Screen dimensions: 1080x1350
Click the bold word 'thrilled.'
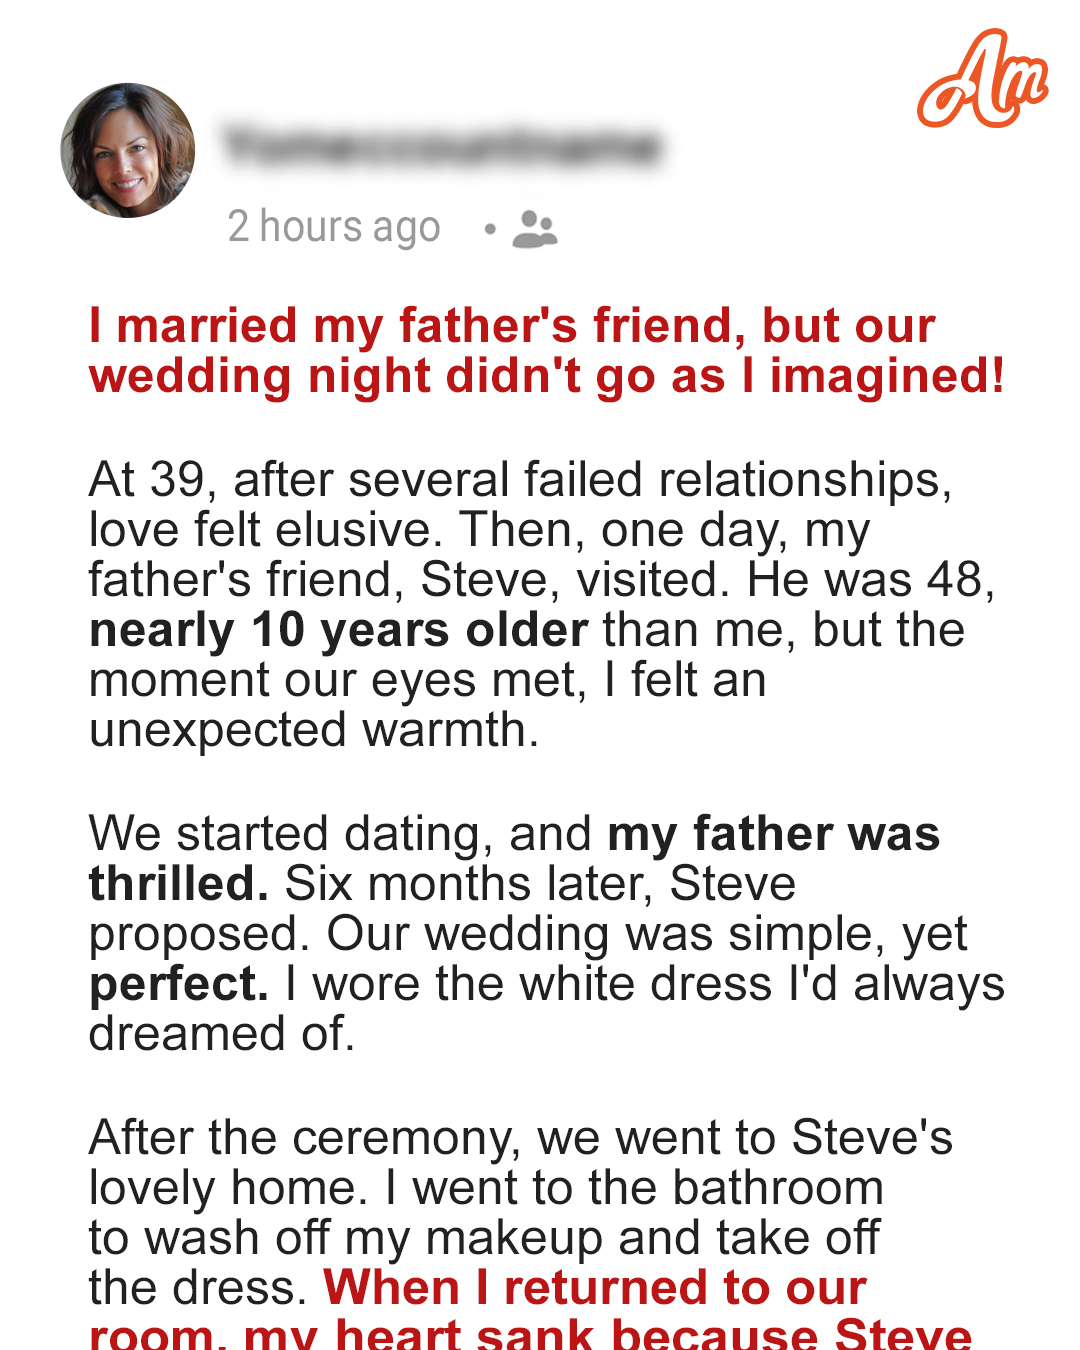[179, 884]
